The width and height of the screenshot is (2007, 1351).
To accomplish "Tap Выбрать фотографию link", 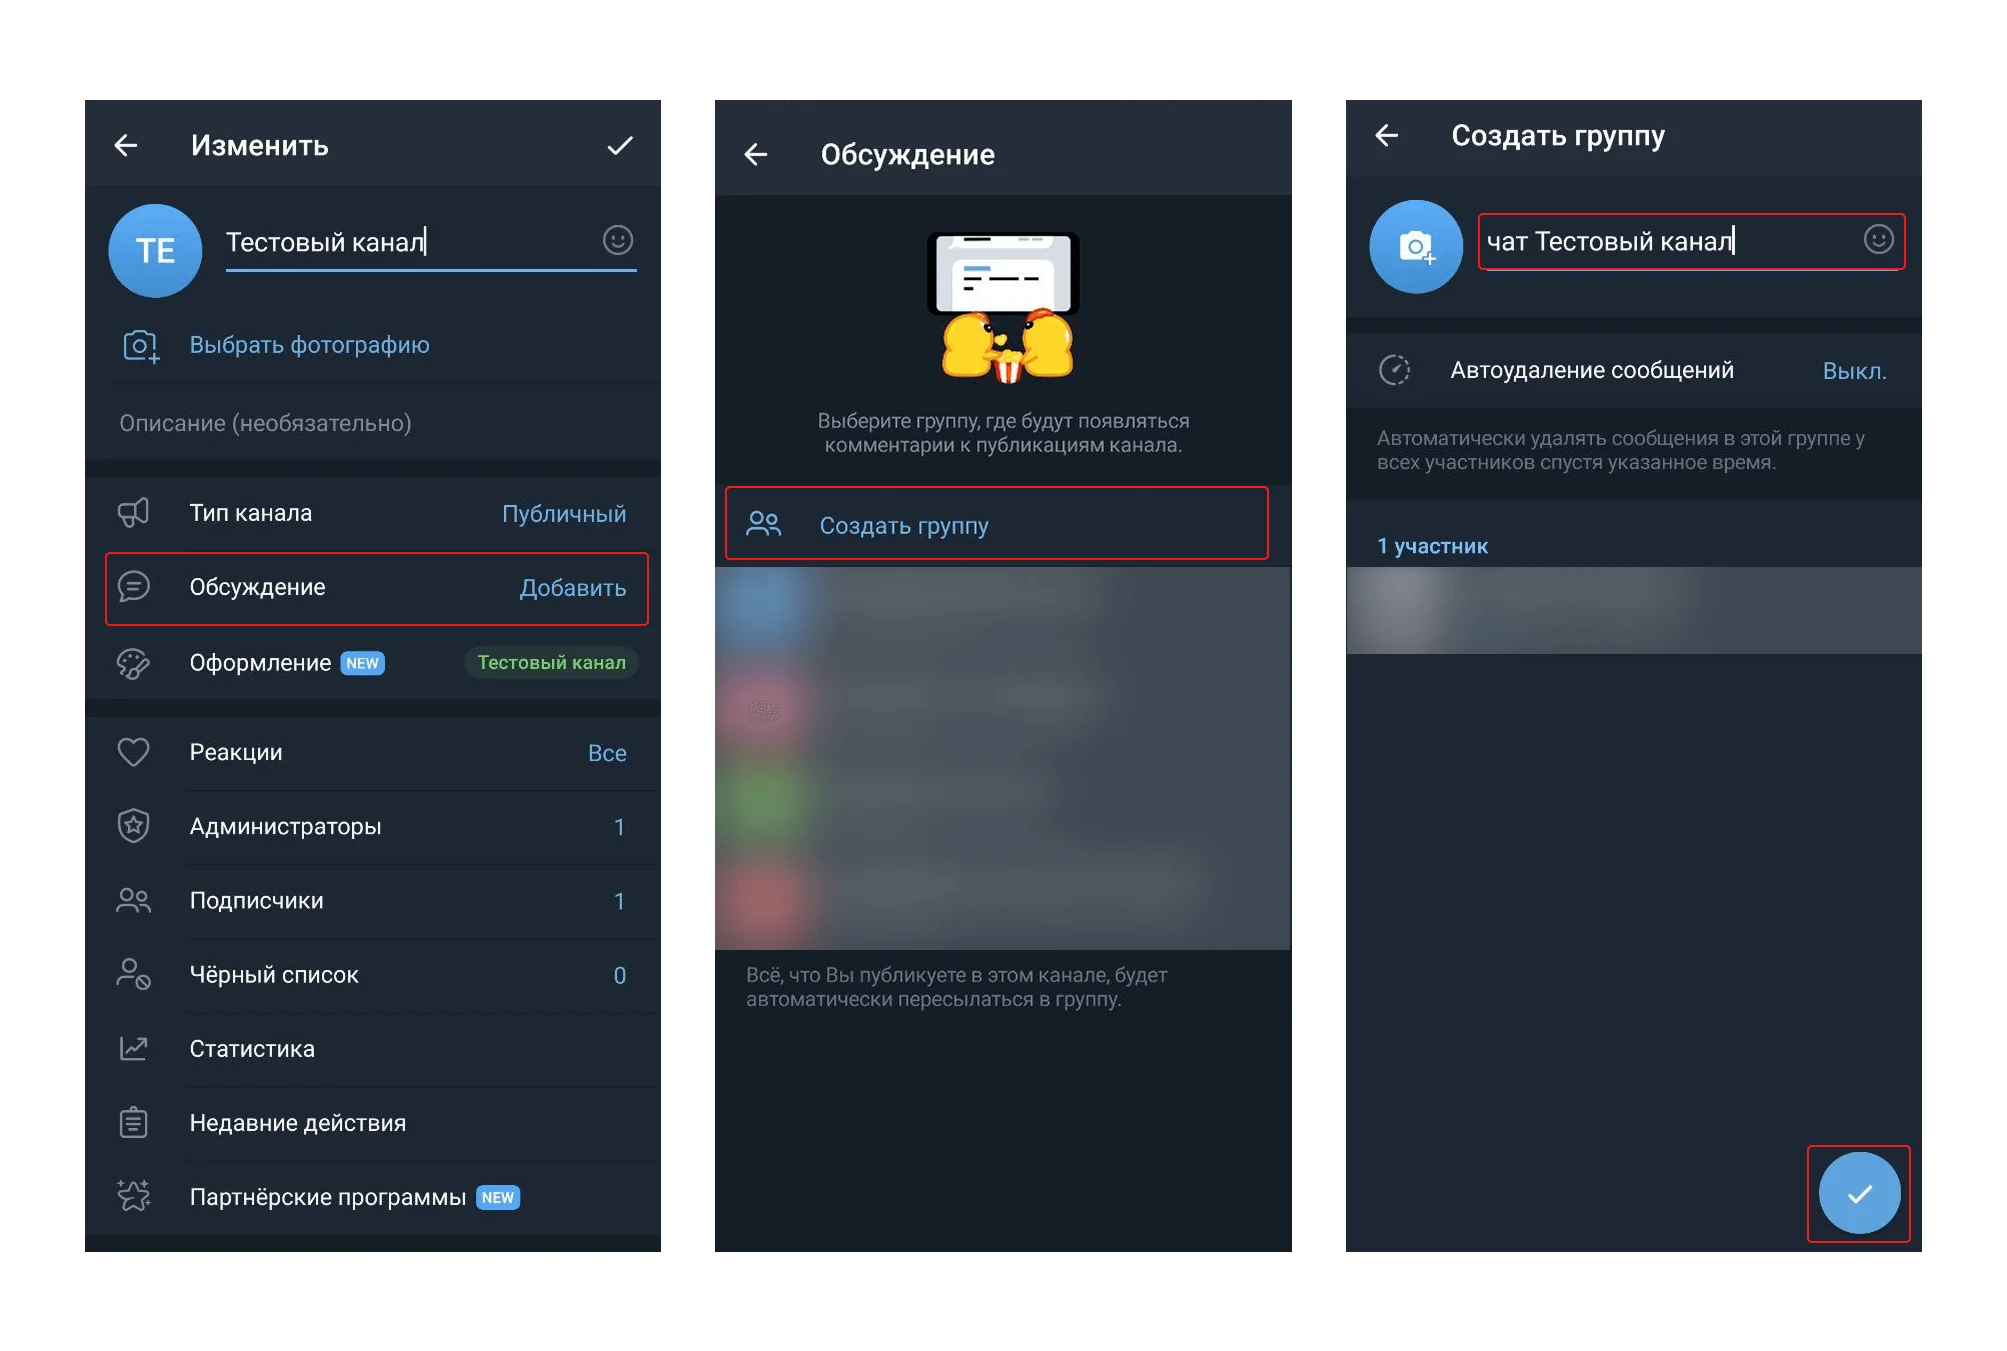I will [309, 345].
